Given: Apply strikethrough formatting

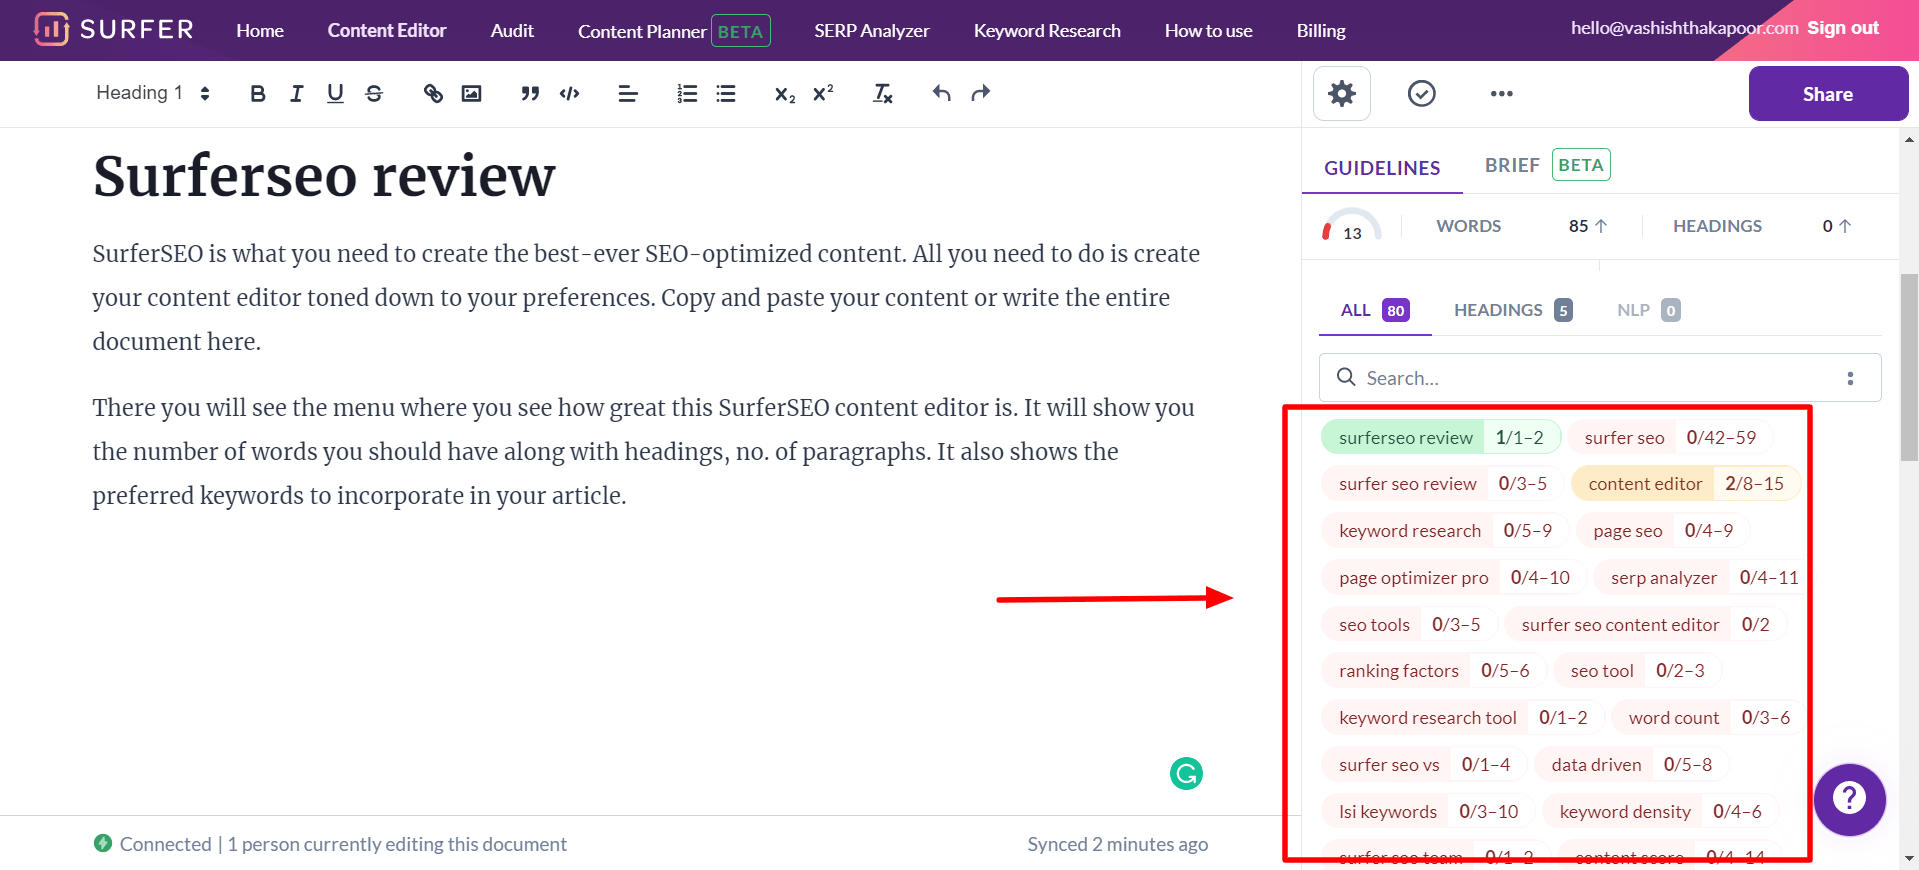Looking at the screenshot, I should (x=374, y=93).
